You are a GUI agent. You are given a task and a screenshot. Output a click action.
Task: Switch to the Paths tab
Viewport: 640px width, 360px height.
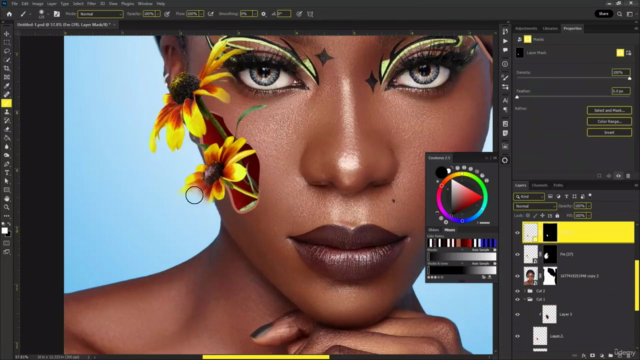(558, 185)
